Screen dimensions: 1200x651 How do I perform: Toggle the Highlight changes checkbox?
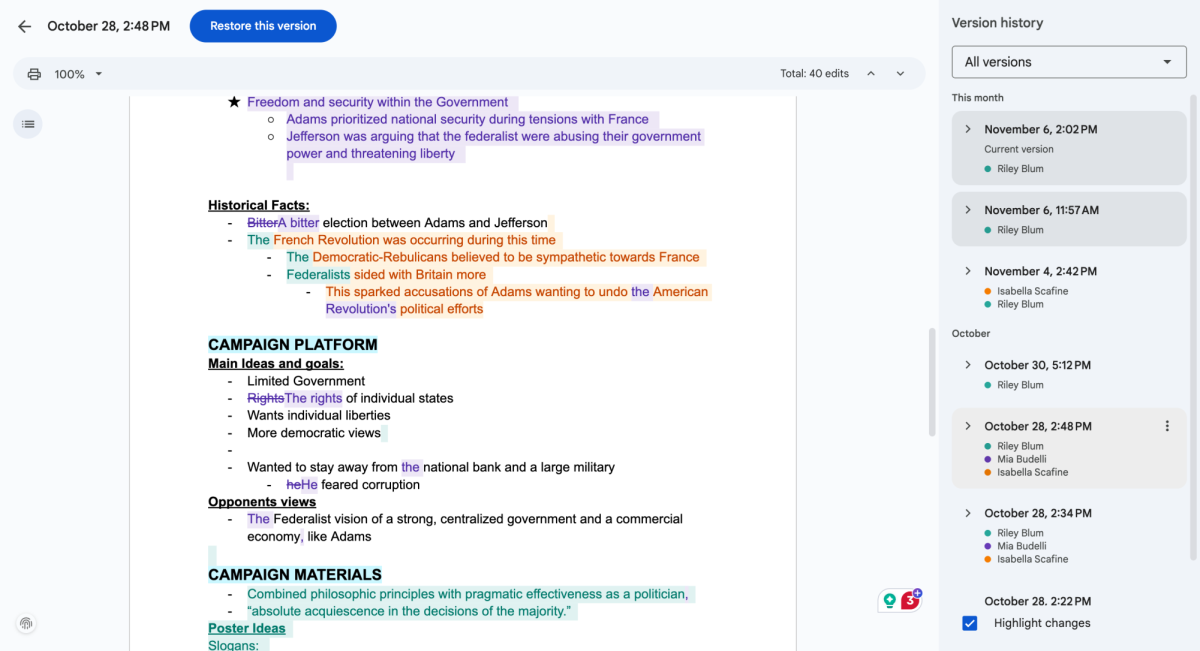pos(969,623)
